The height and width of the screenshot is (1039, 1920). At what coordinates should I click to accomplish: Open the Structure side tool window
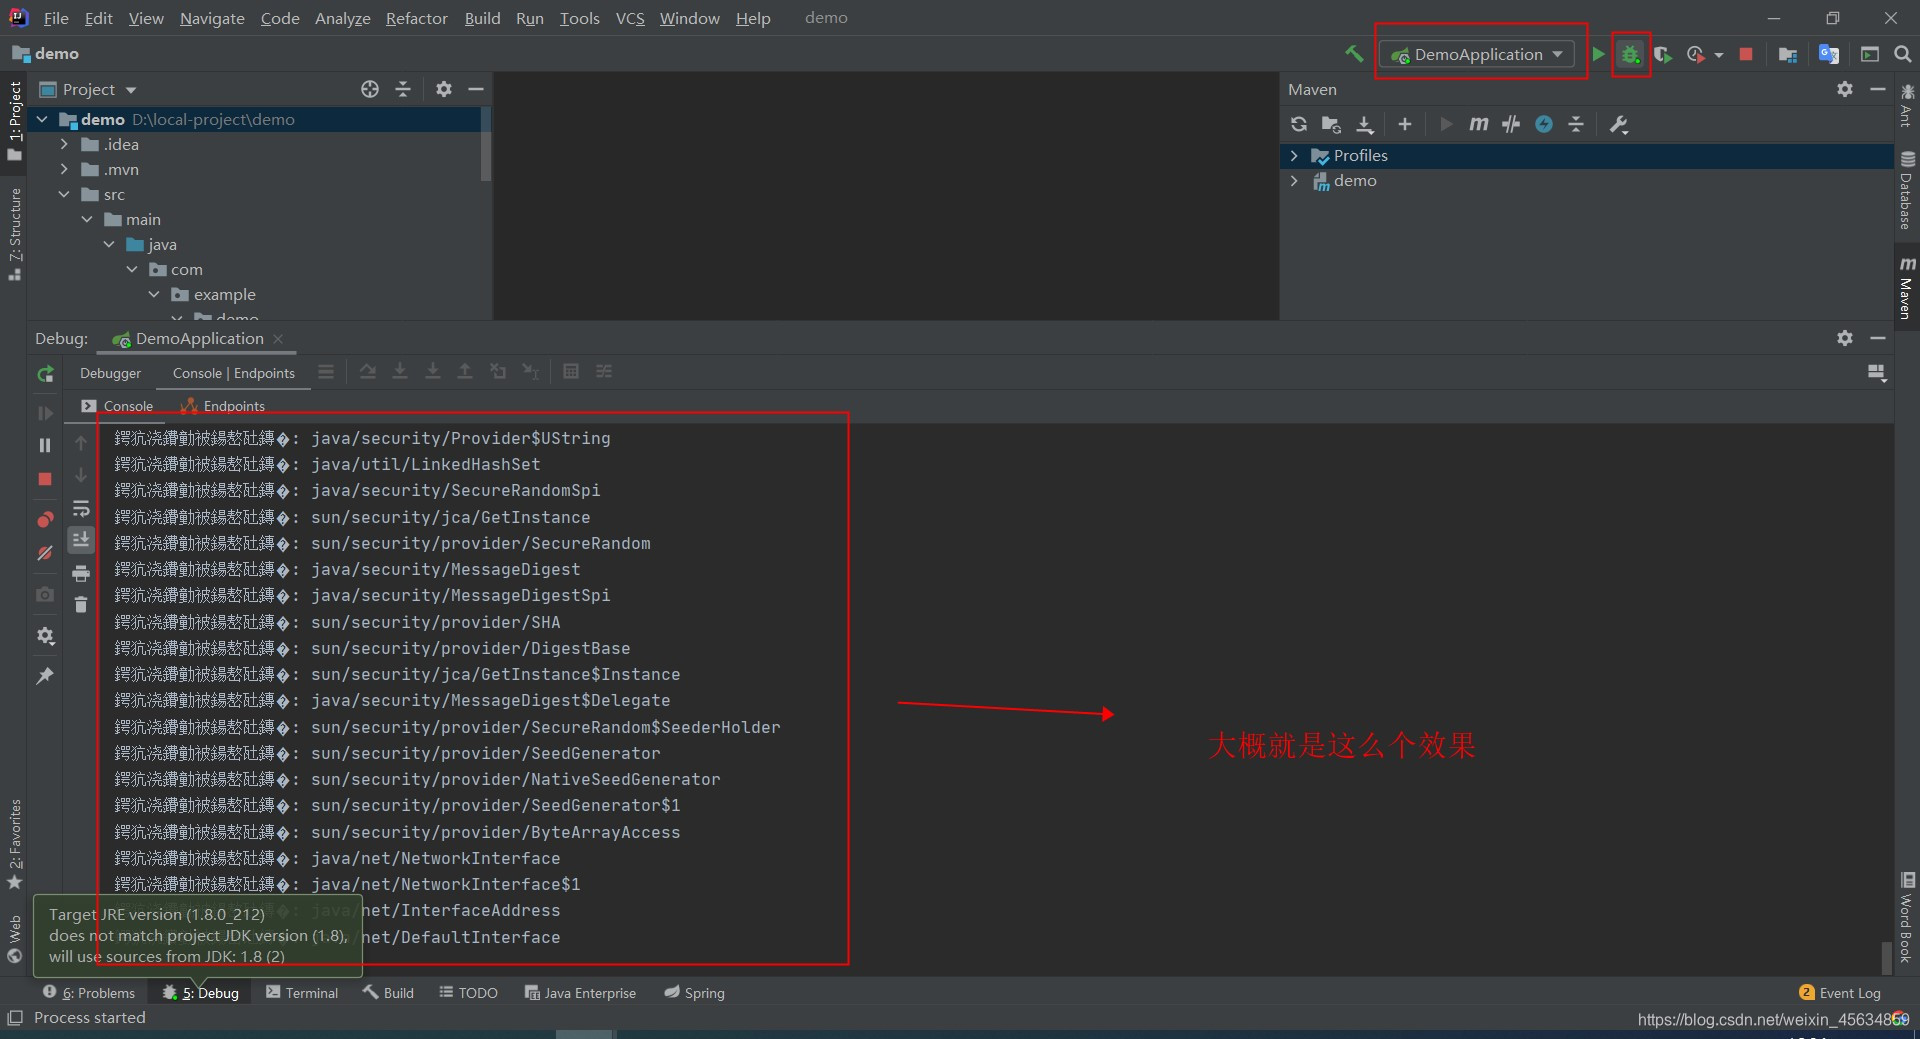[14, 234]
